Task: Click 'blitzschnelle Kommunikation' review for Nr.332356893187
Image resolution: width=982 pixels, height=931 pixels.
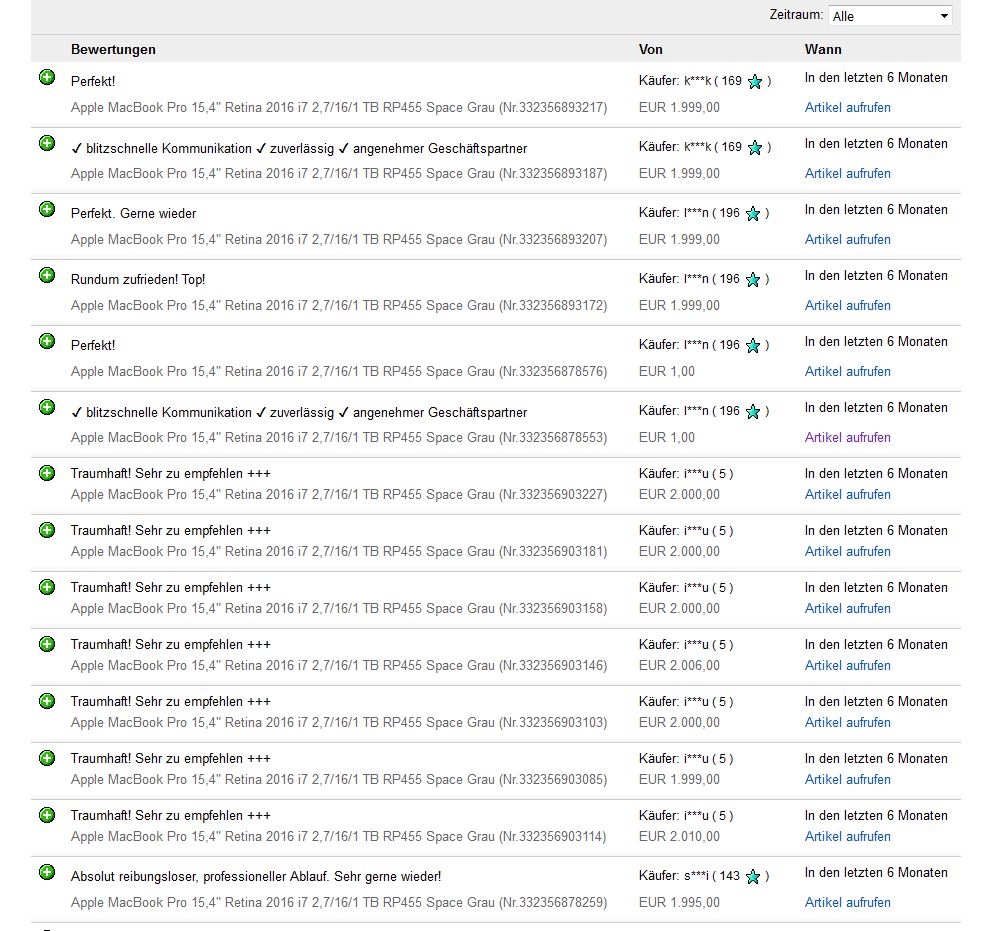Action: point(299,148)
